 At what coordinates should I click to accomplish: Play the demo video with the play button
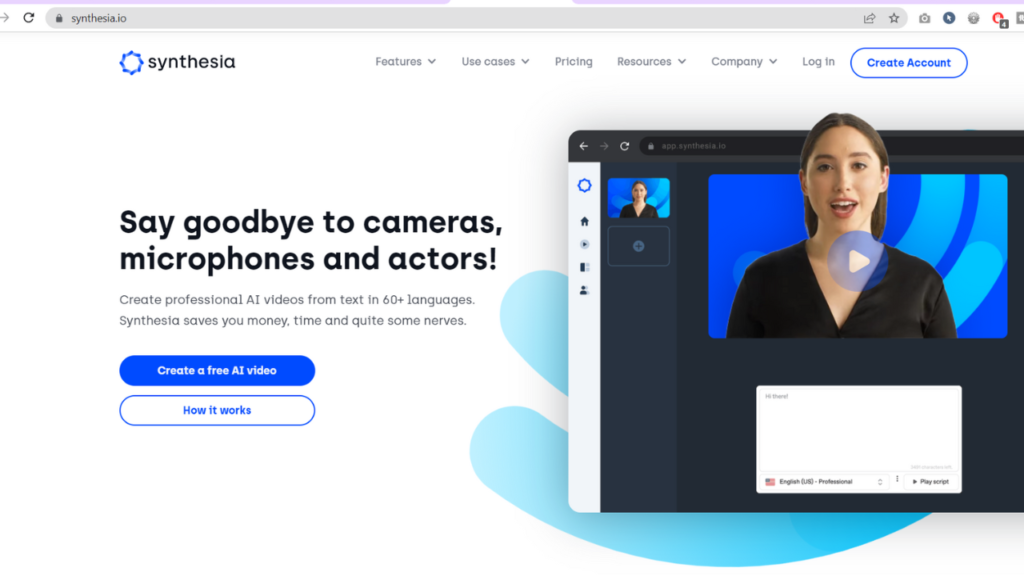click(857, 261)
